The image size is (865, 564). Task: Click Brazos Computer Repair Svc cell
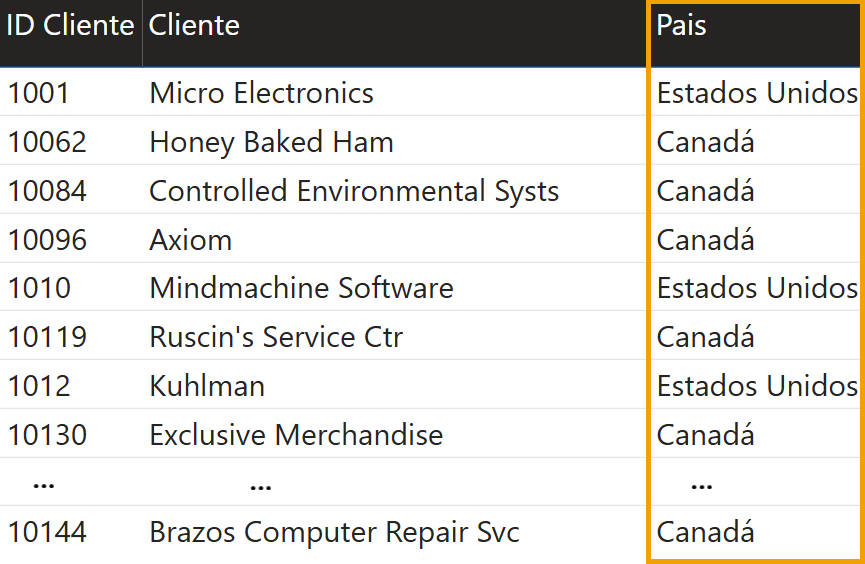(334, 532)
